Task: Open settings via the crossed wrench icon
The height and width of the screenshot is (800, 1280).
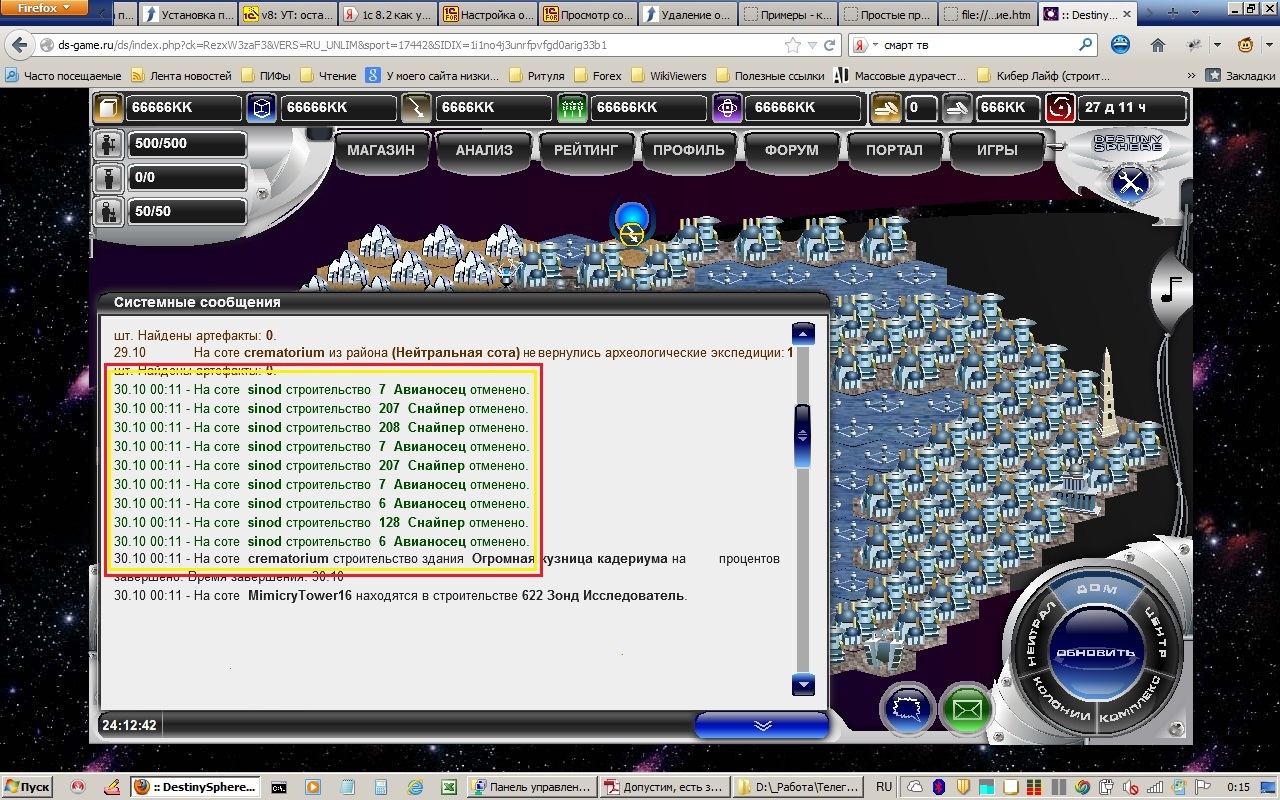Action: pyautogui.click(x=1131, y=183)
